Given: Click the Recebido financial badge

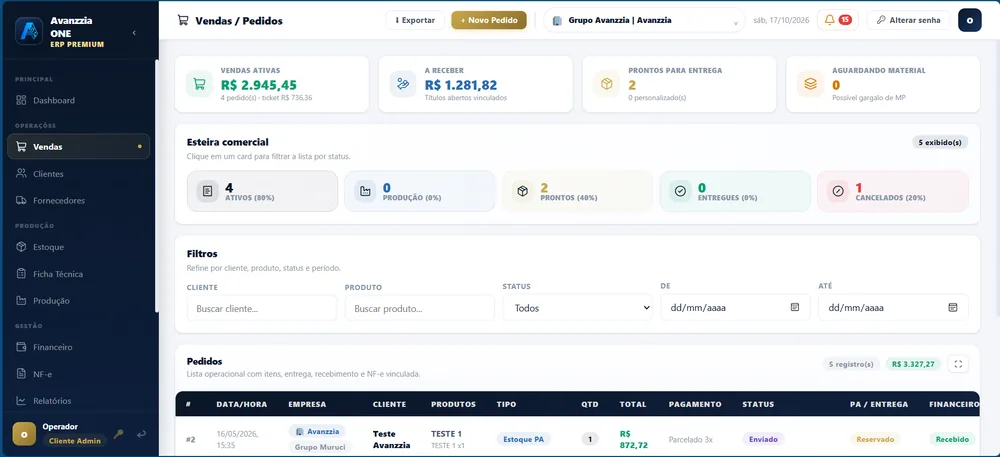Looking at the screenshot, I should click(952, 439).
